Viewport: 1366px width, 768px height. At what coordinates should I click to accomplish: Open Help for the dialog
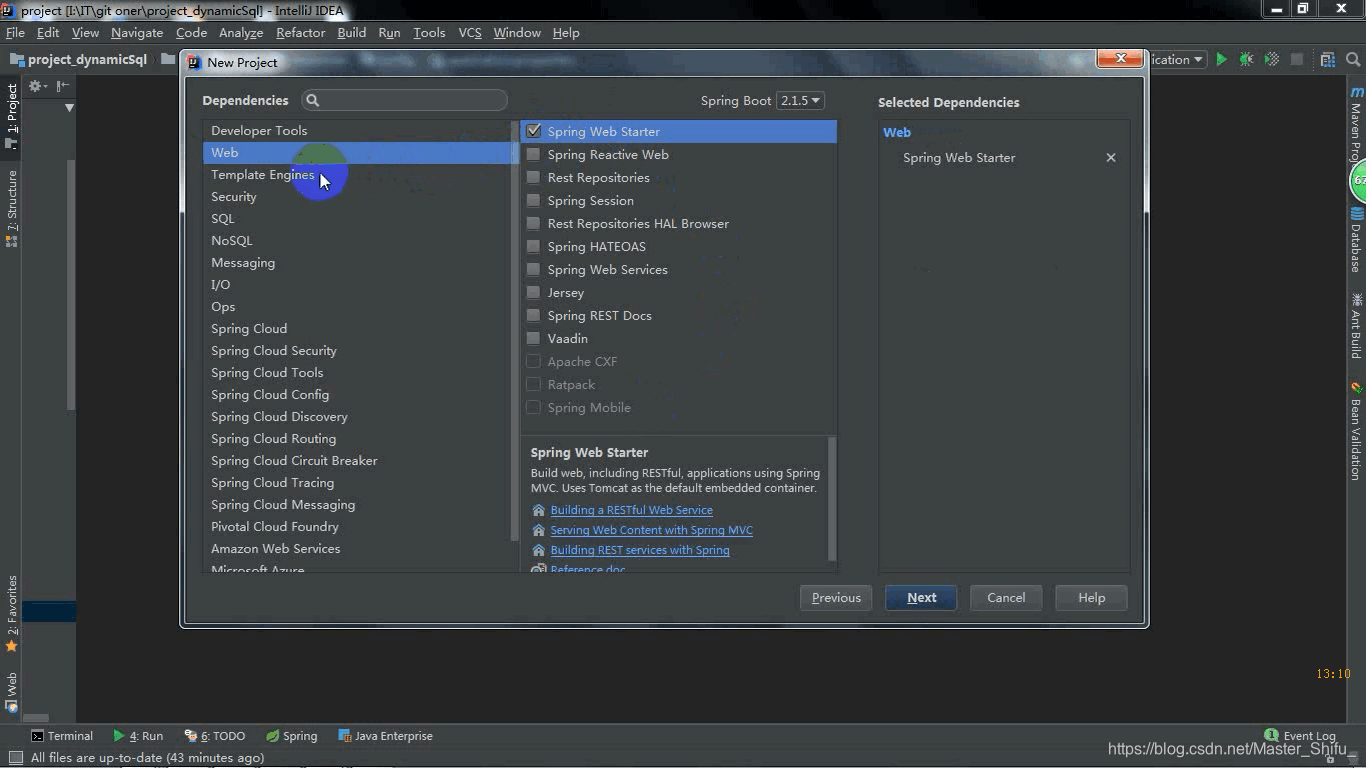pyautogui.click(x=1091, y=598)
